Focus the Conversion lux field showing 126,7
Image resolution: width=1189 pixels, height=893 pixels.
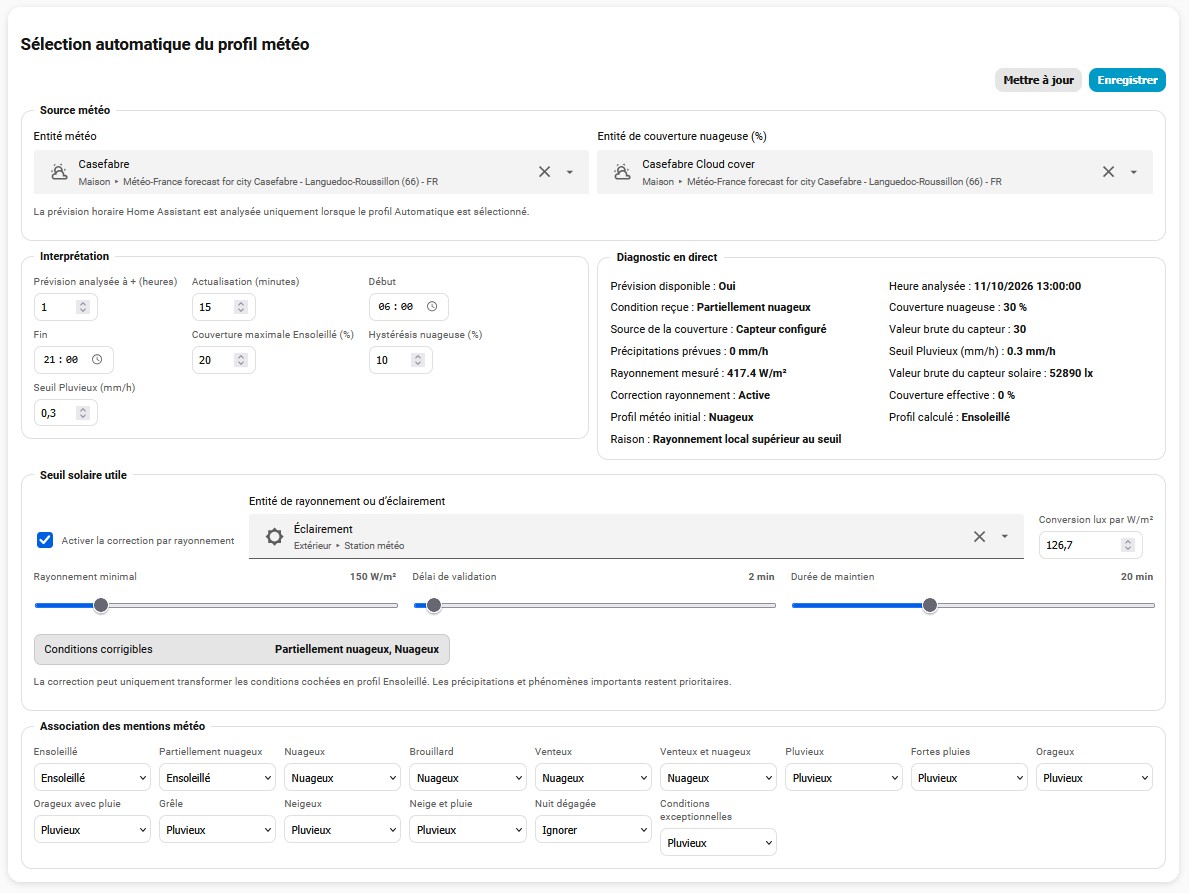(1090, 545)
